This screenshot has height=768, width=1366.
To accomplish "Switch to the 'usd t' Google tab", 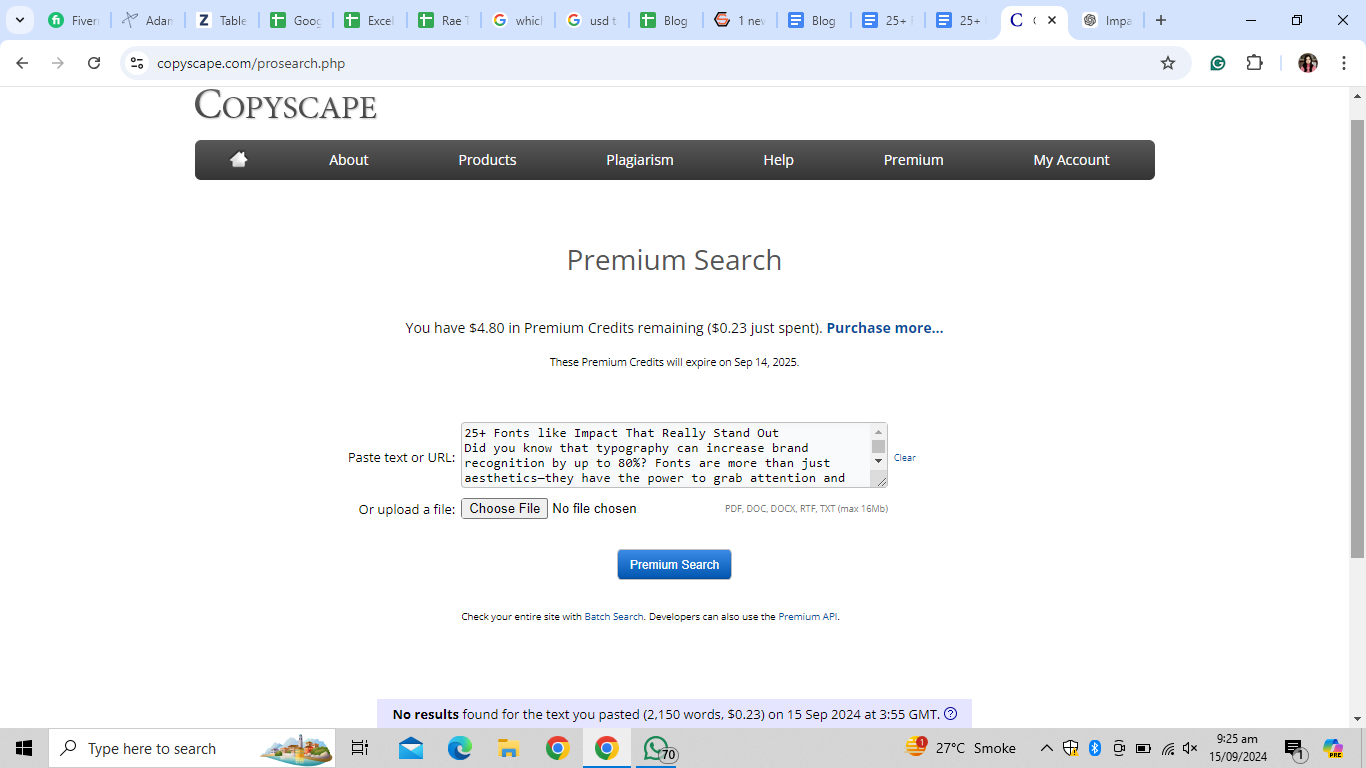I will (x=592, y=20).
